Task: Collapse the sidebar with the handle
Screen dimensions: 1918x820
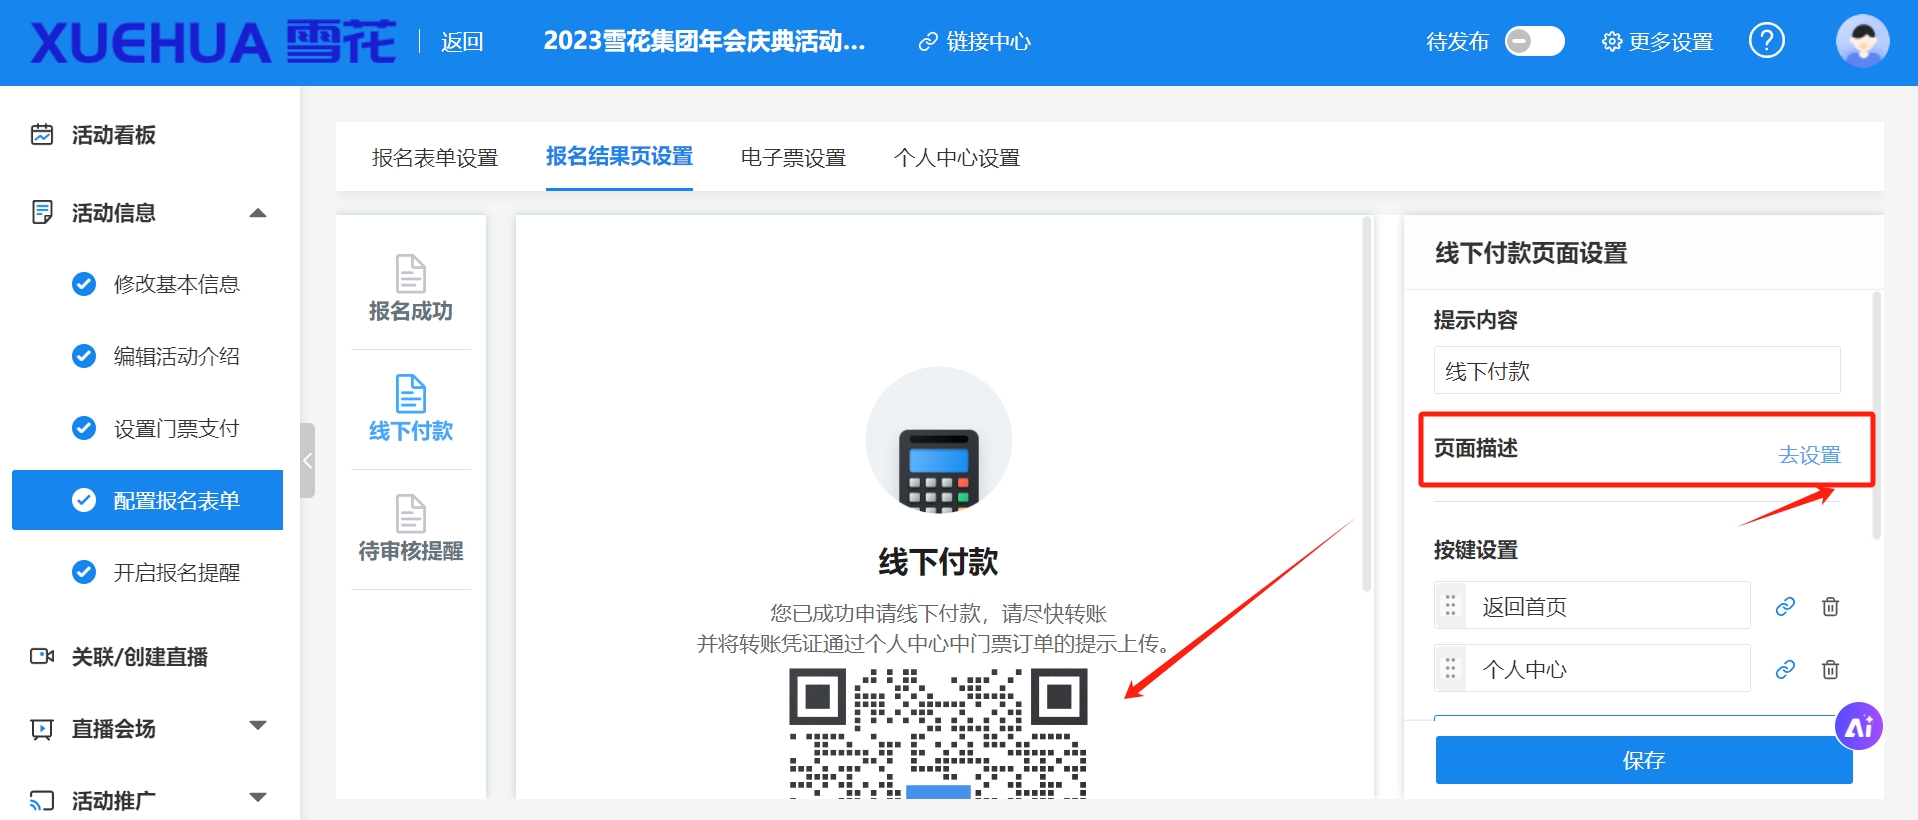Action: (308, 460)
